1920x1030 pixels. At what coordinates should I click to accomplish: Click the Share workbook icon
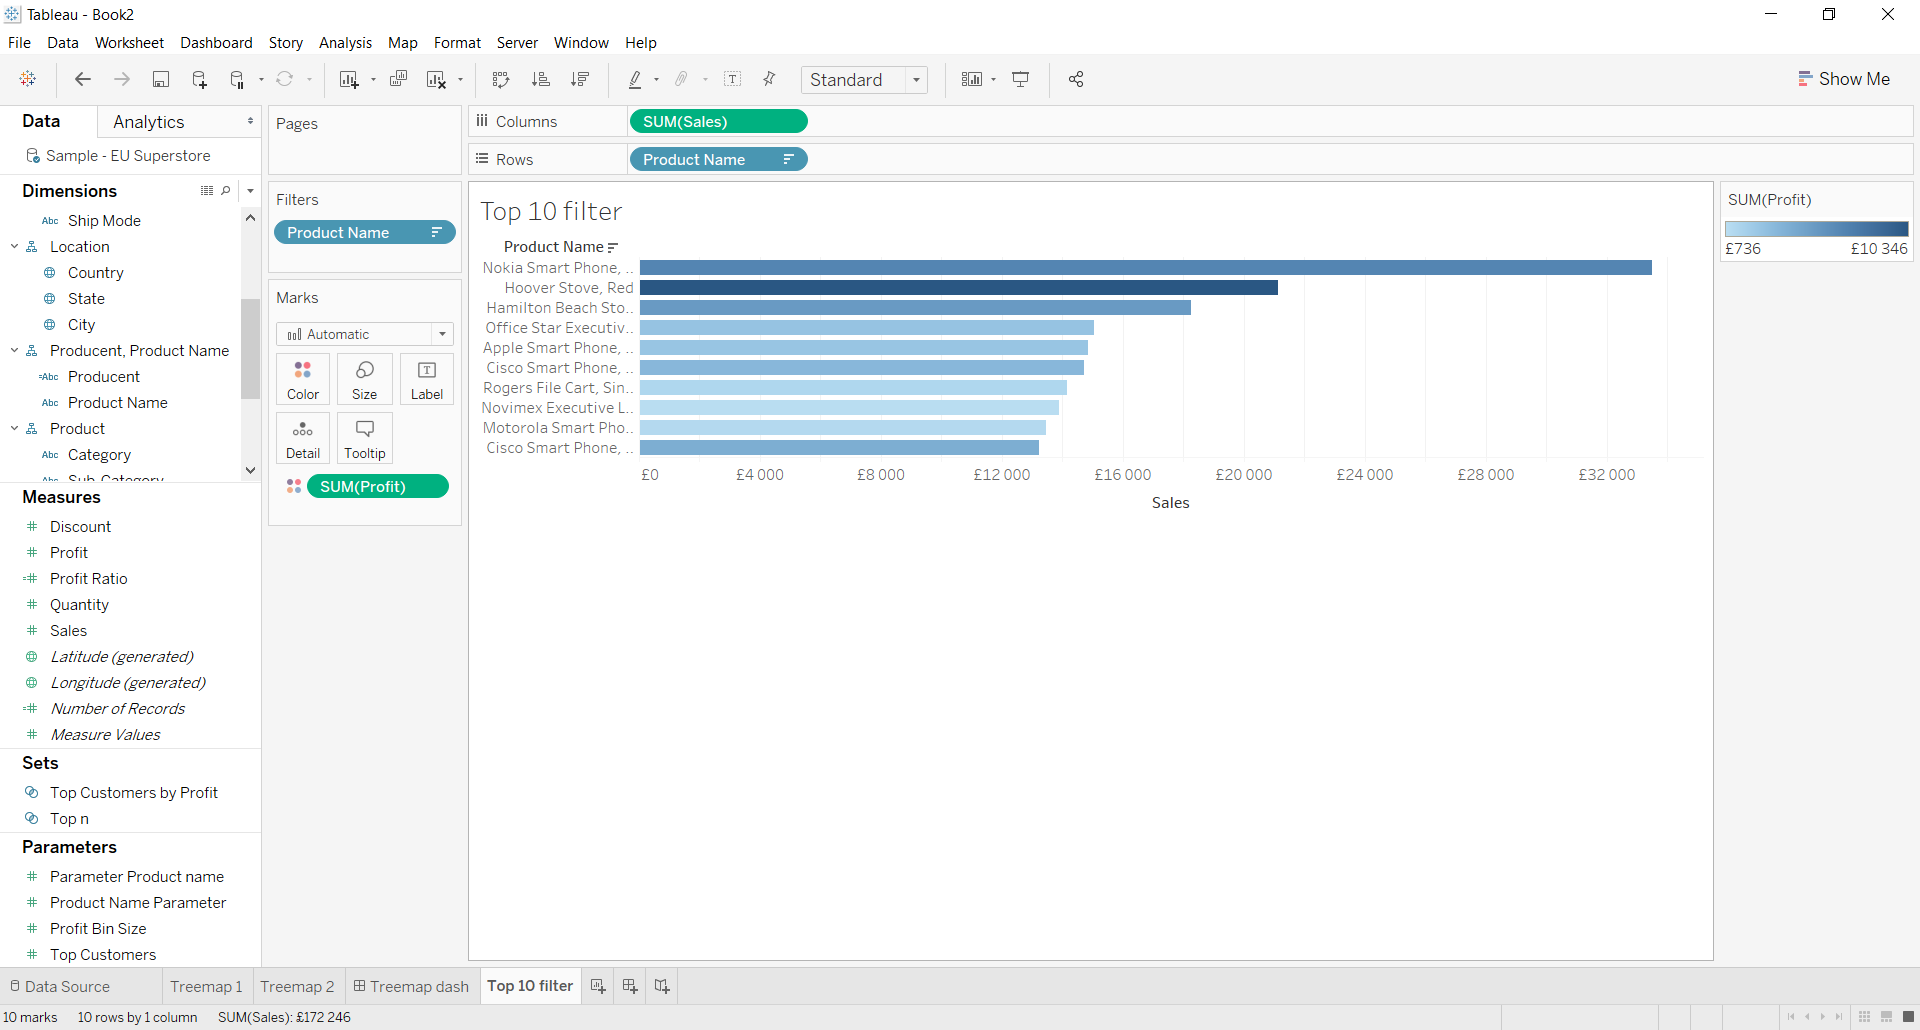point(1076,80)
